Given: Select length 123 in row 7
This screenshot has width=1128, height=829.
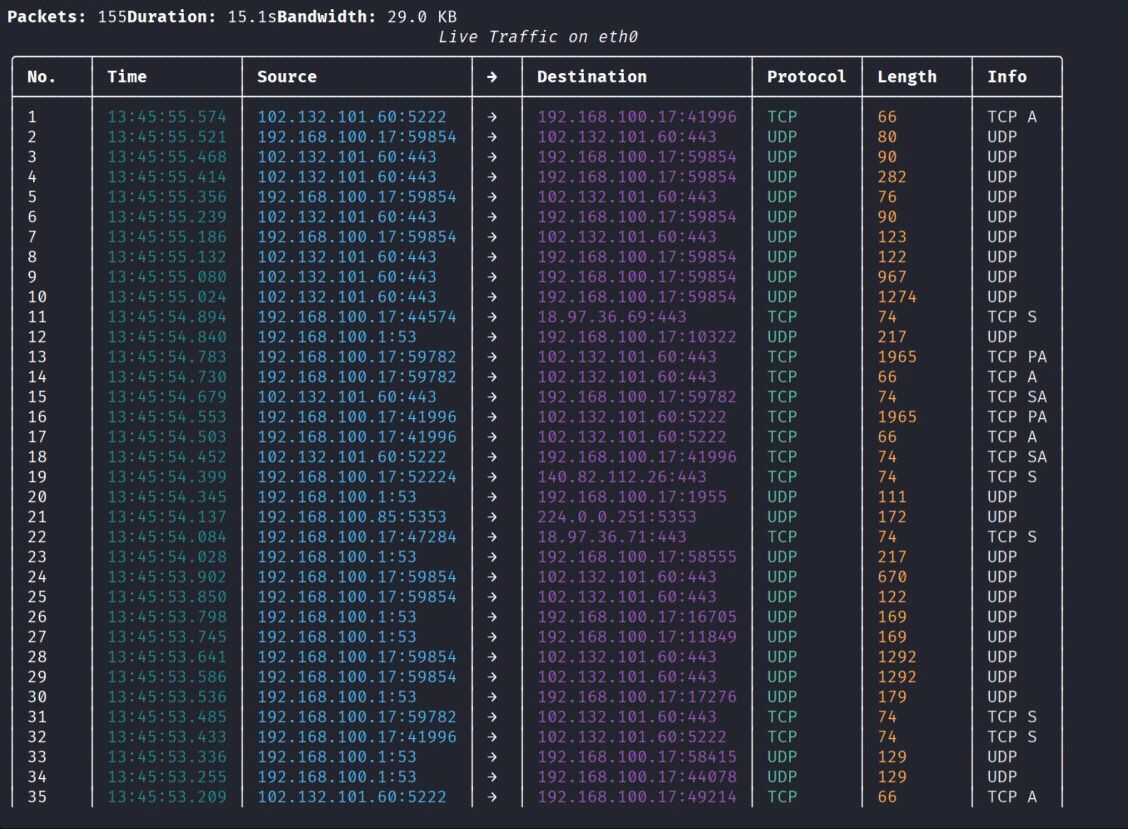Looking at the screenshot, I should coord(892,237).
